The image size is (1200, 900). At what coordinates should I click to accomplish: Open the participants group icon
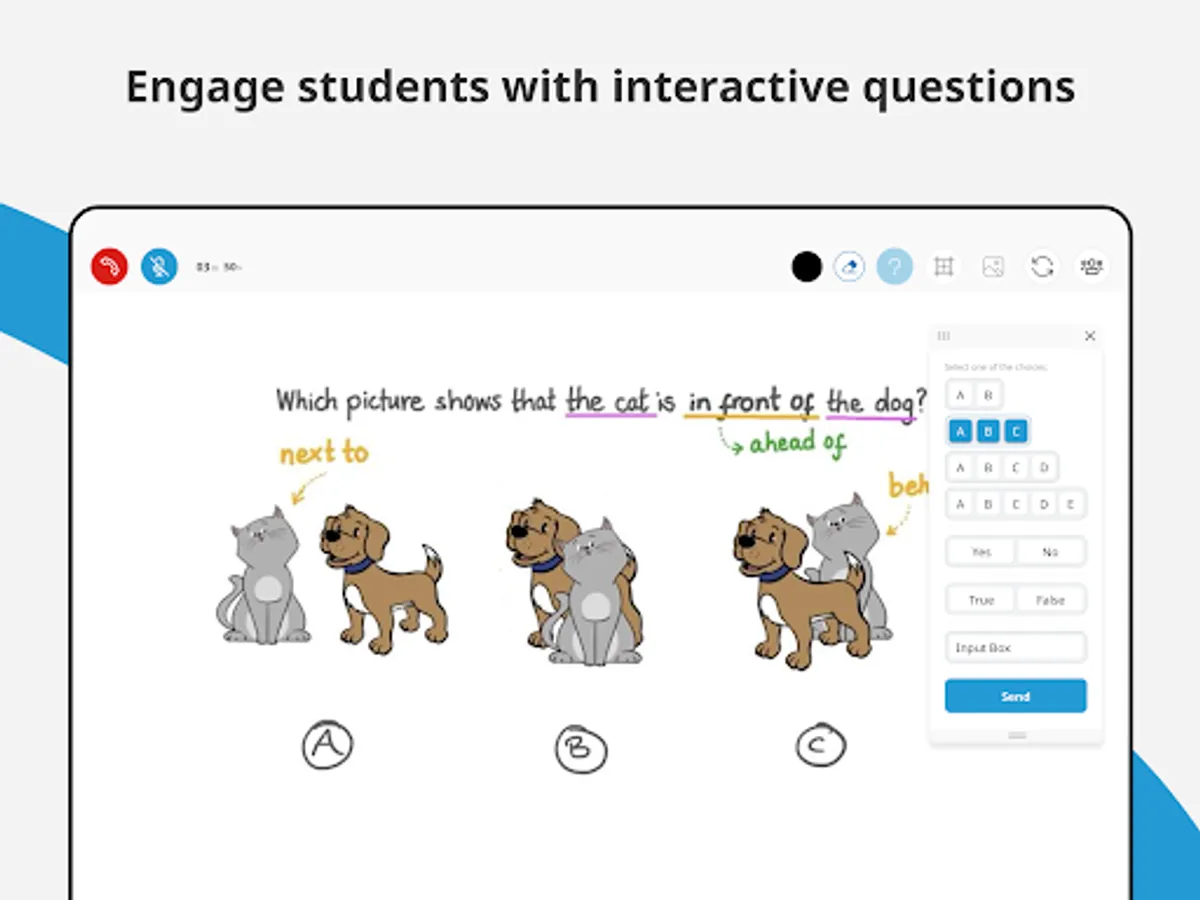tap(1091, 267)
